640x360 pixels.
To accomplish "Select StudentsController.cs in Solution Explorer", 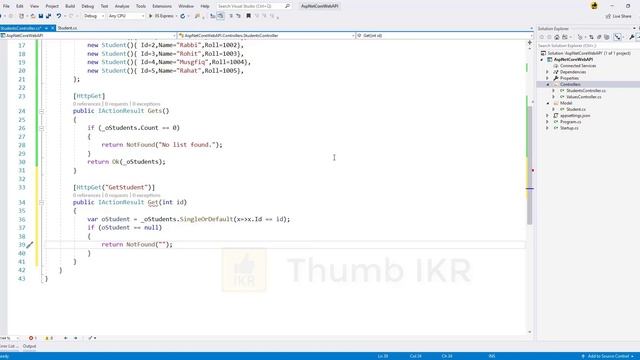I will [586, 91].
